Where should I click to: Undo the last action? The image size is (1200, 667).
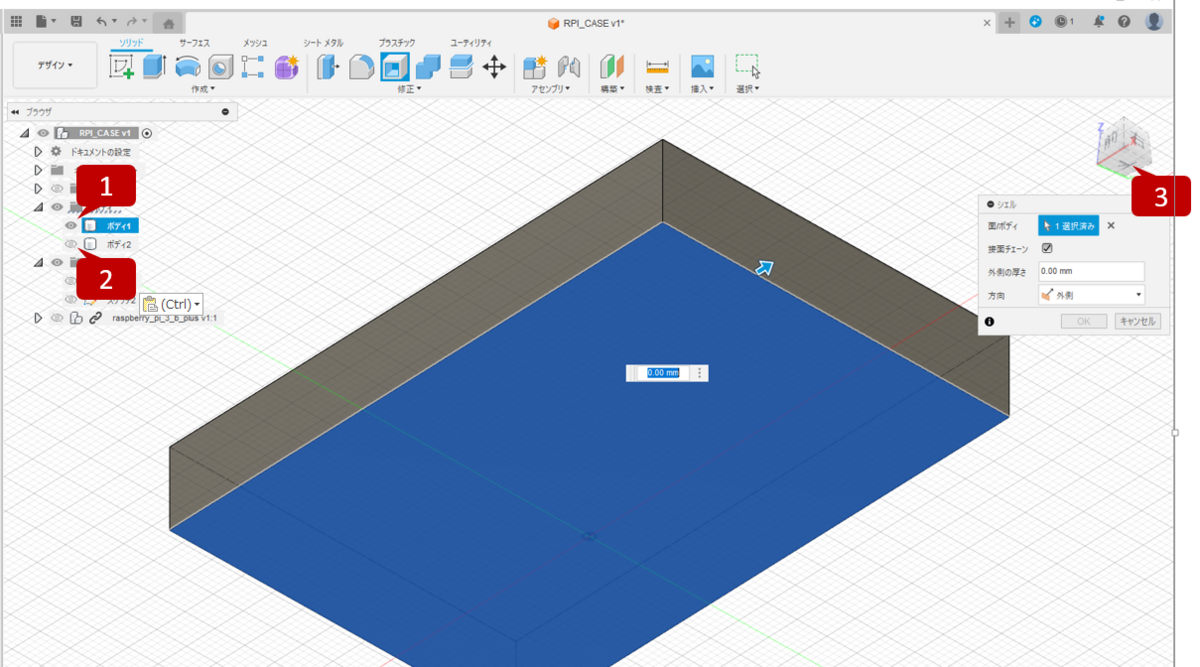pos(105,21)
